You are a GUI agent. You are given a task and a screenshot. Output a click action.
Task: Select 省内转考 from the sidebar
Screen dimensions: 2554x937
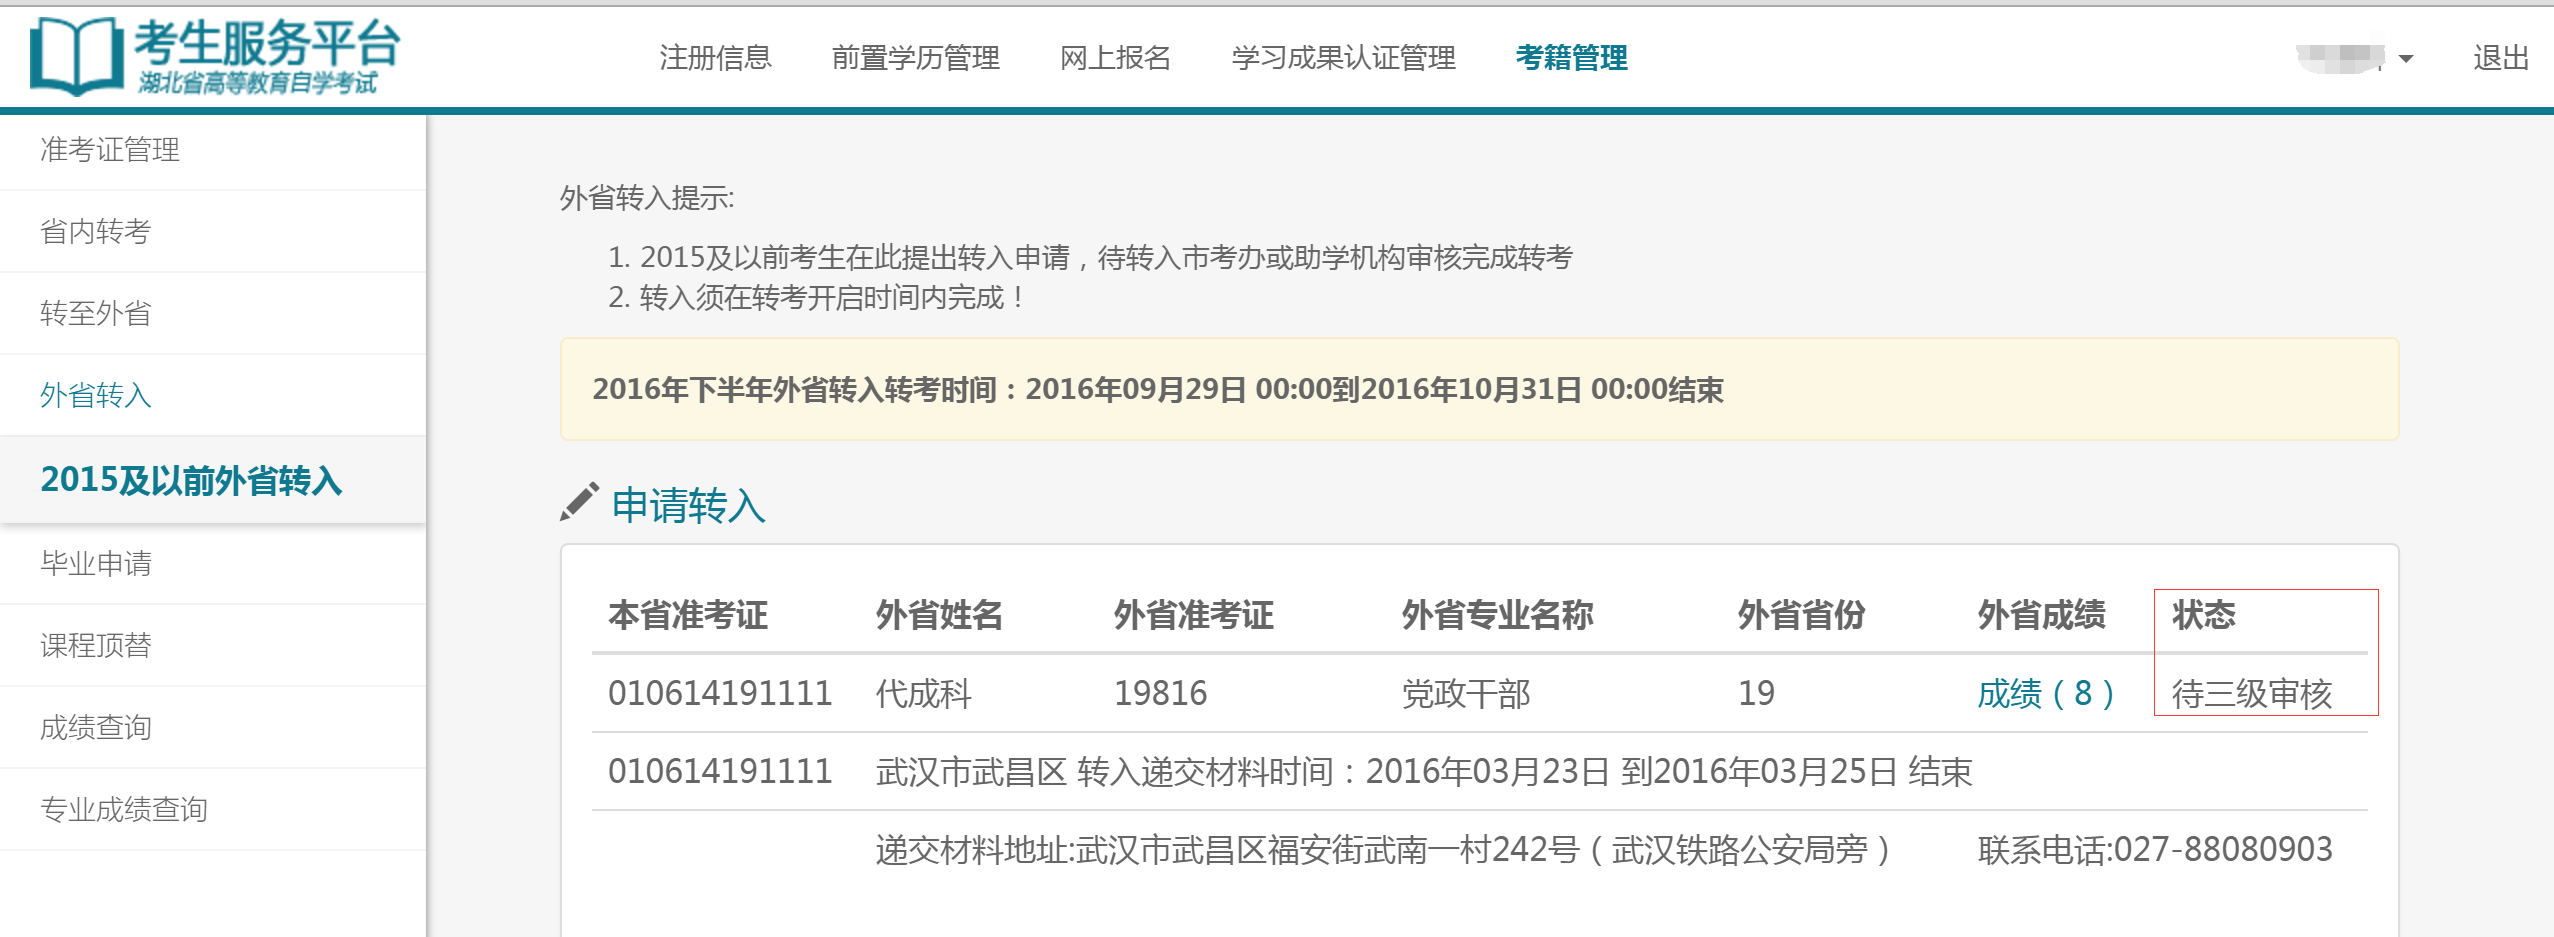pos(96,232)
